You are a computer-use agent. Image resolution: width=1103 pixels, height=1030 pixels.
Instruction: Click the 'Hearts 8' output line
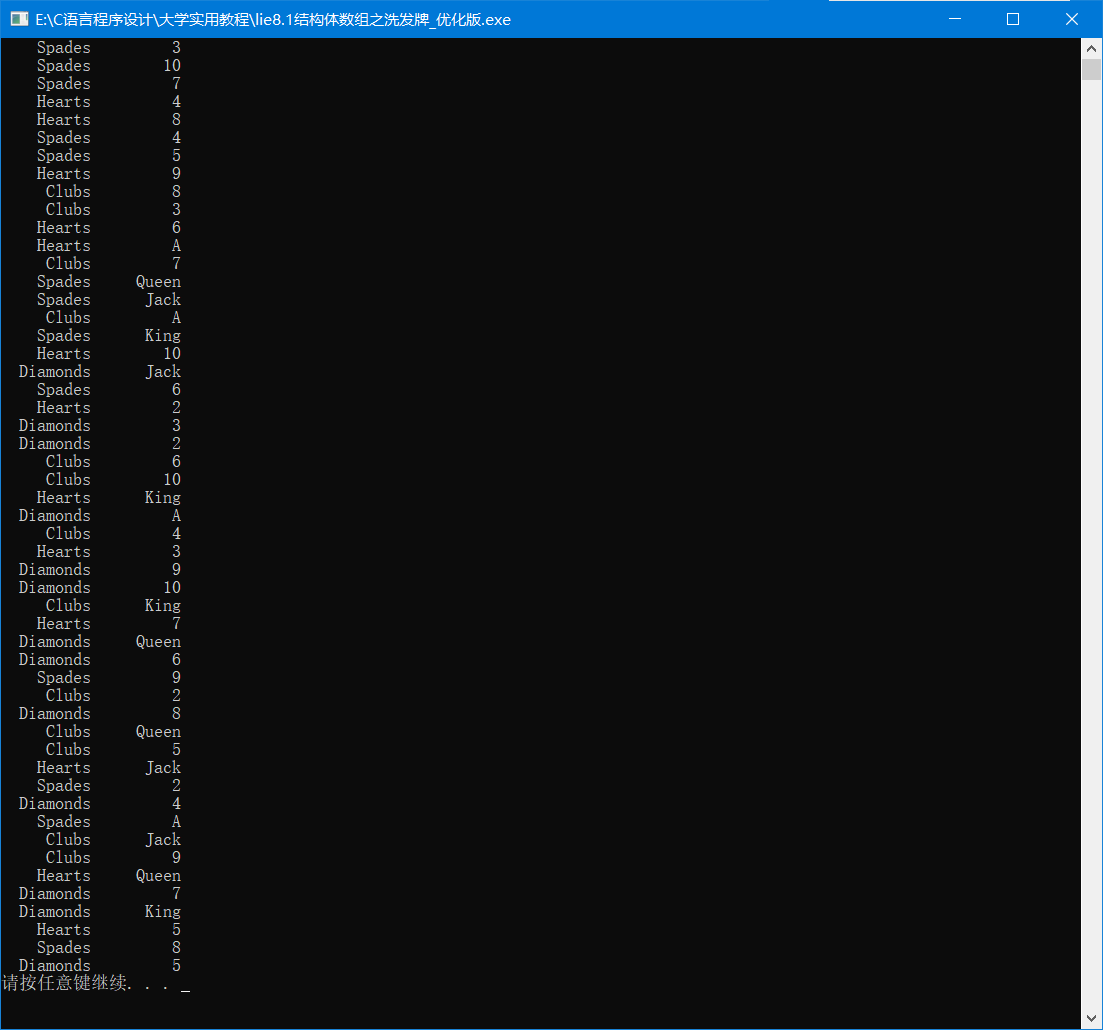[108, 120]
